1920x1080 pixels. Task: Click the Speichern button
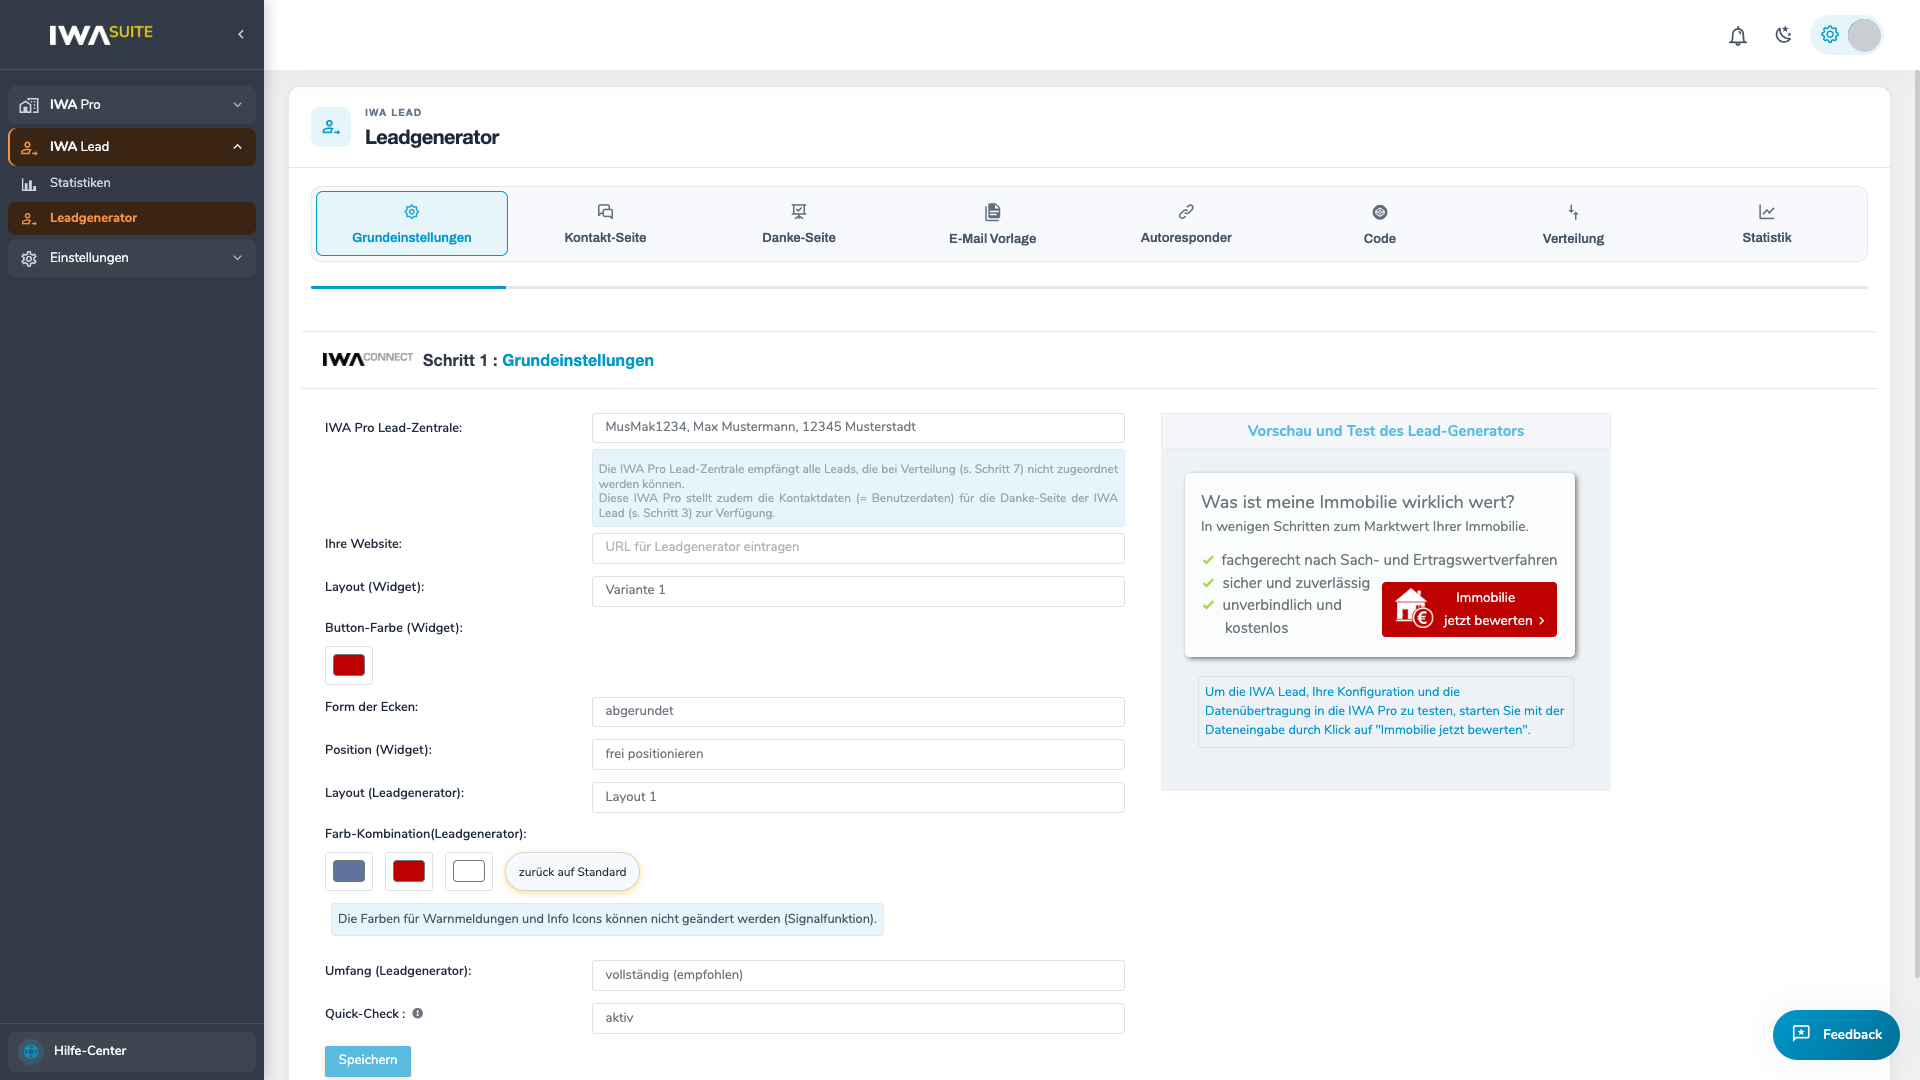[x=368, y=1061]
